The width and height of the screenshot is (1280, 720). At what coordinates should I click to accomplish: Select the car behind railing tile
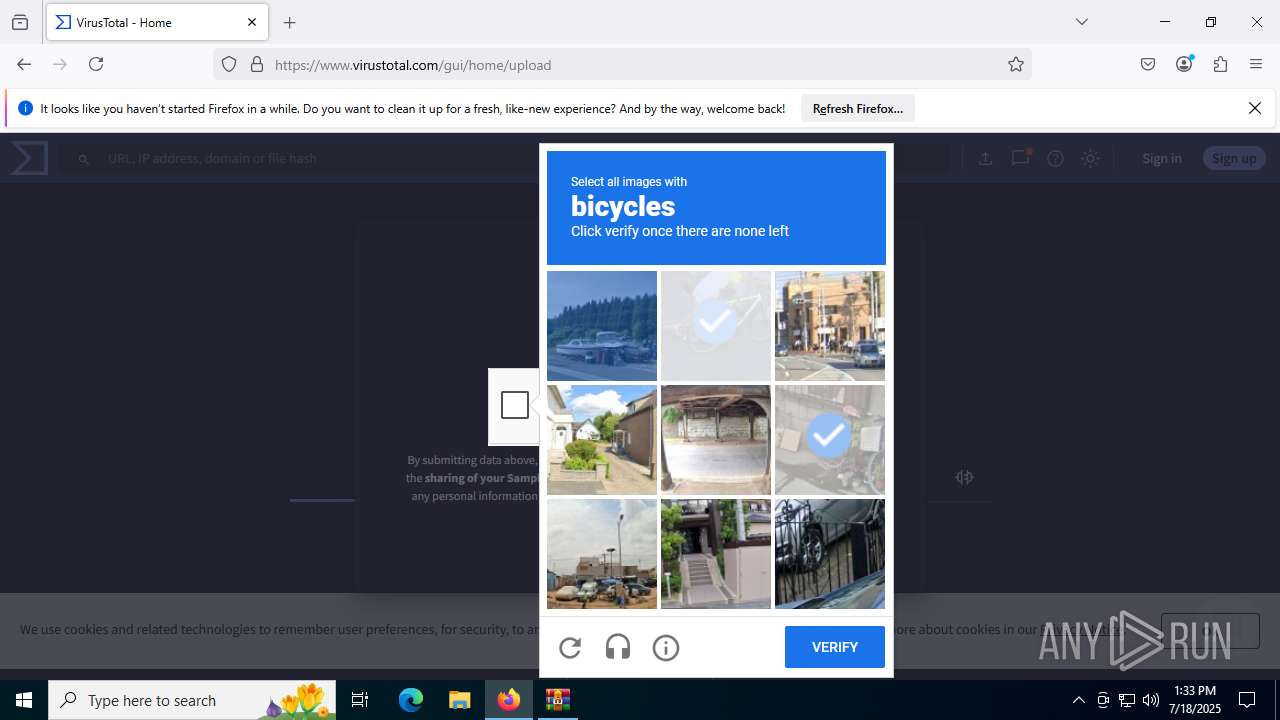pyautogui.click(x=830, y=554)
